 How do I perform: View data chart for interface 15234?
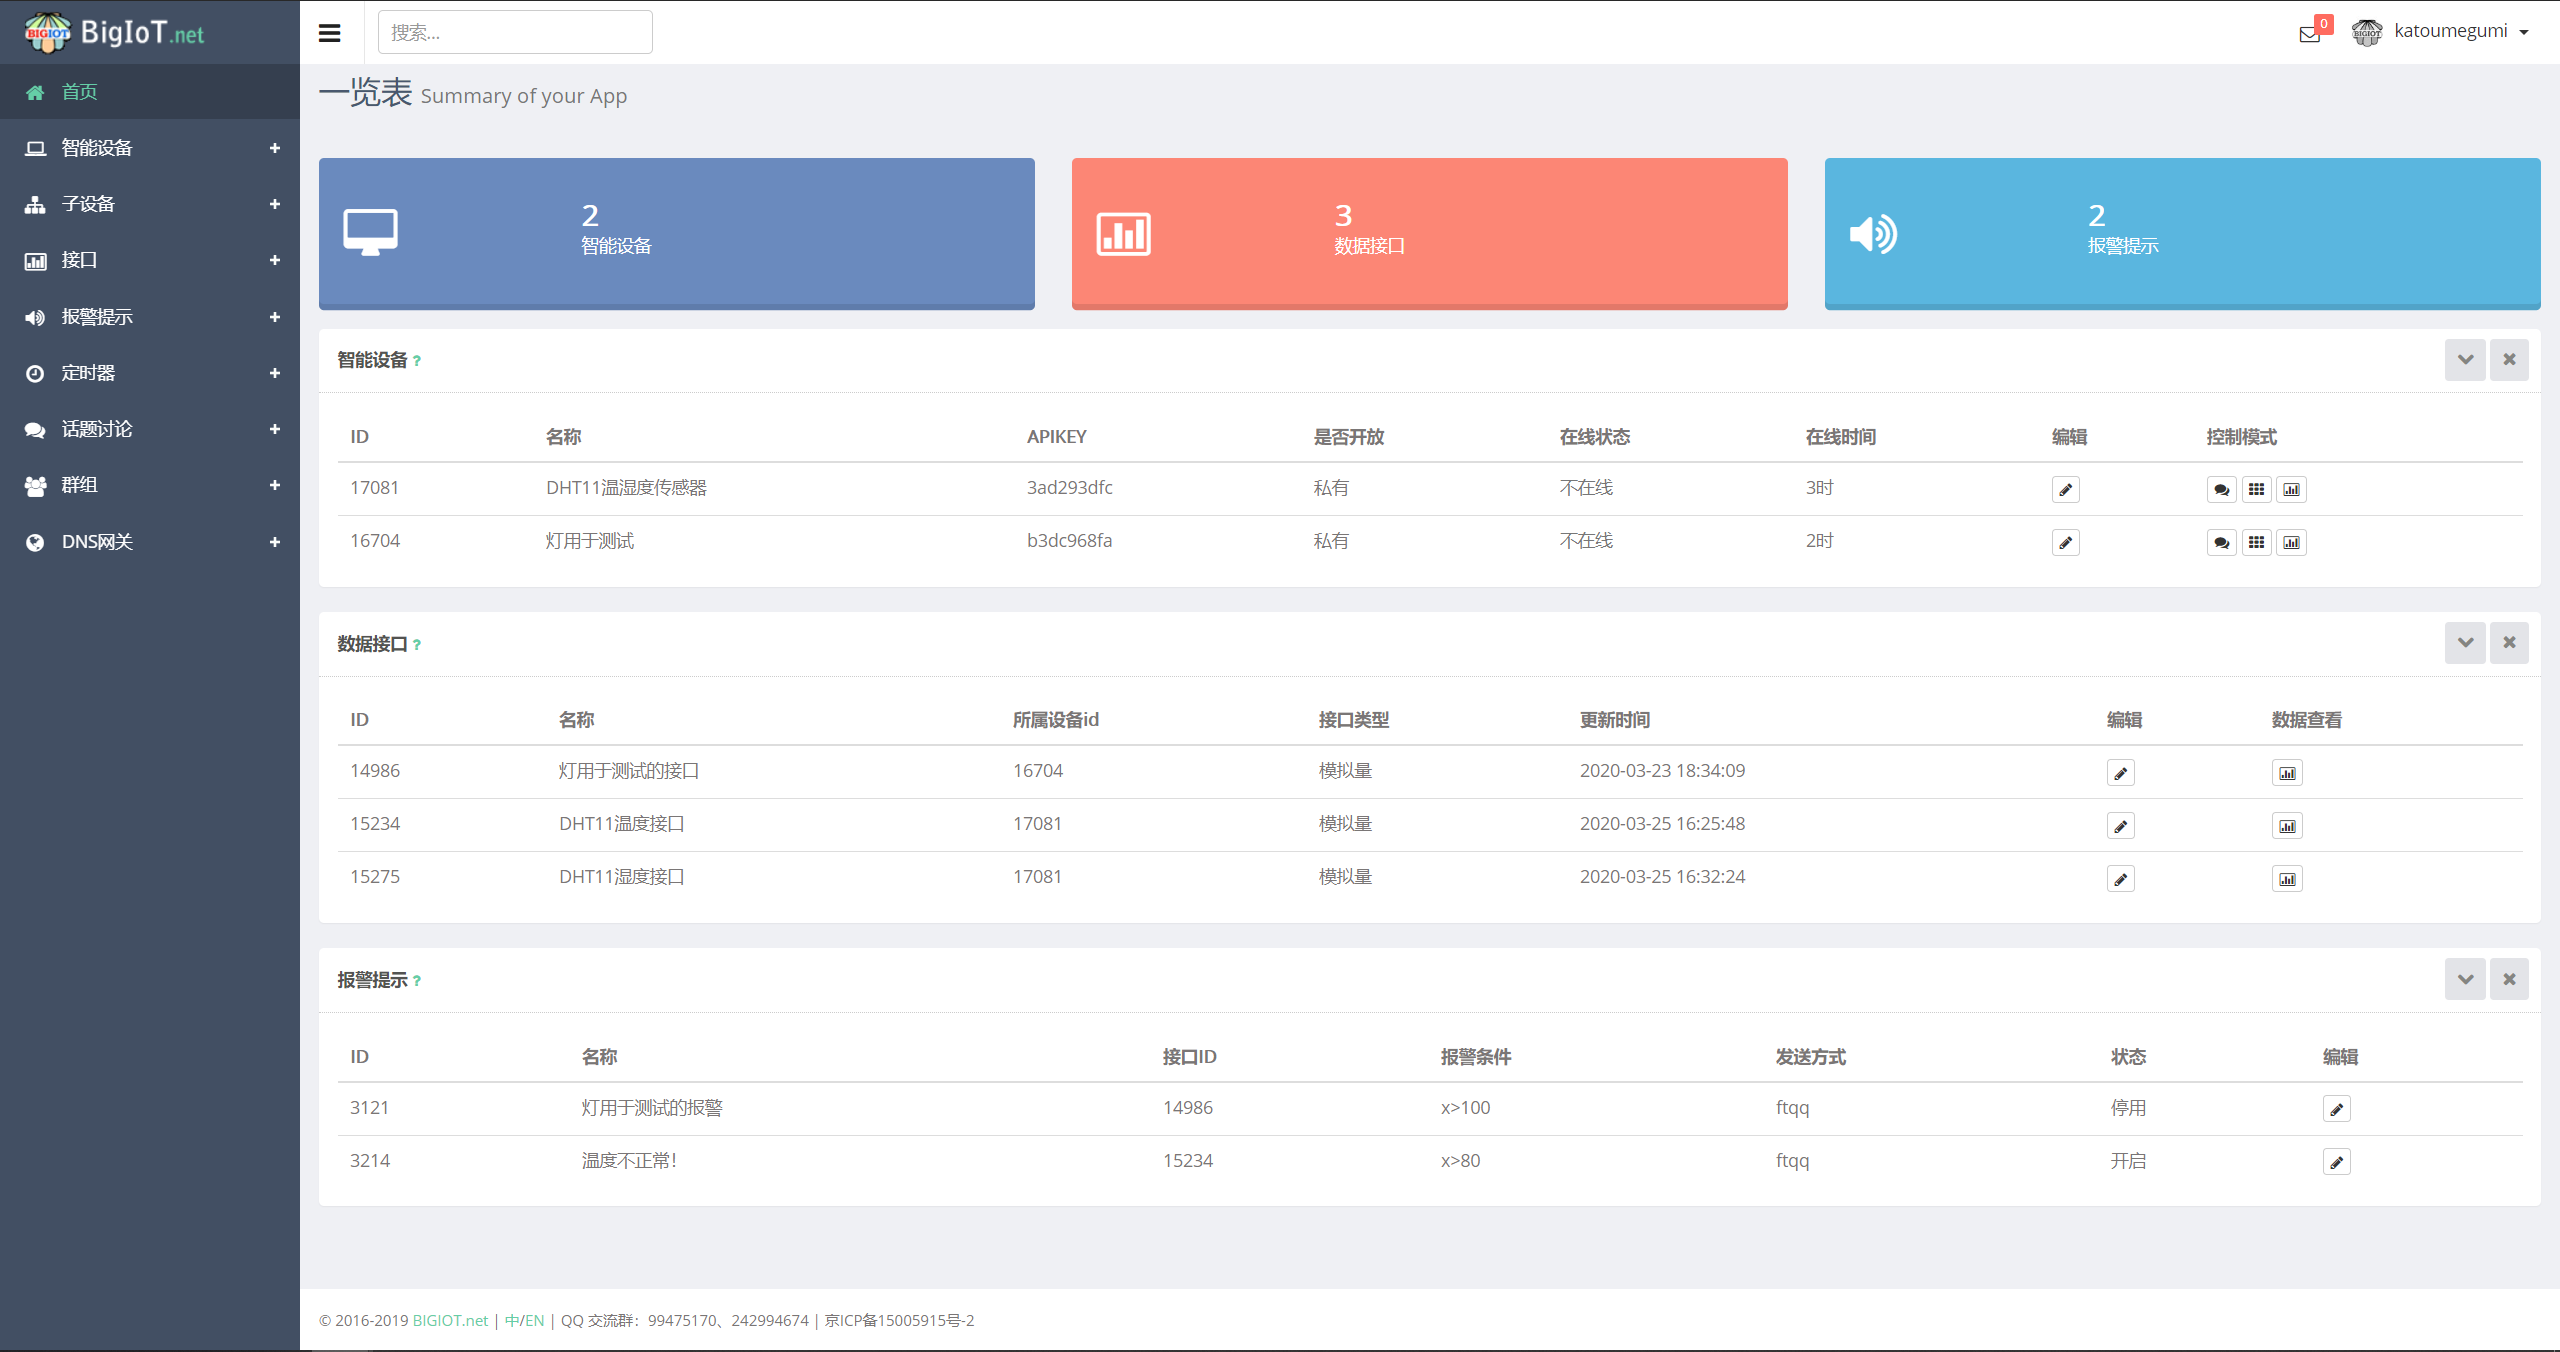point(2287,826)
